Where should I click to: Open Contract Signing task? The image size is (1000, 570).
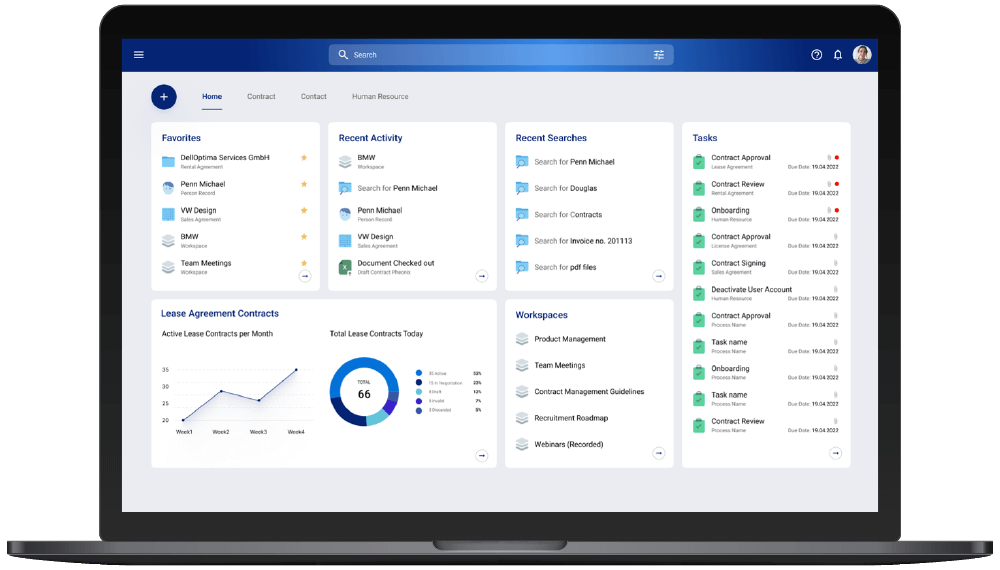click(x=739, y=263)
